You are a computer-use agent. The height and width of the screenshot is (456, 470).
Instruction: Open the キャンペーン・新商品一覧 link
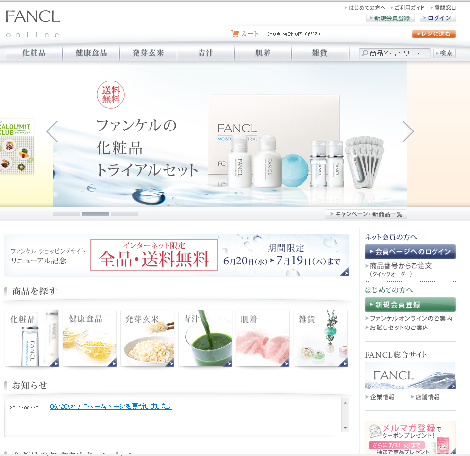click(x=366, y=214)
